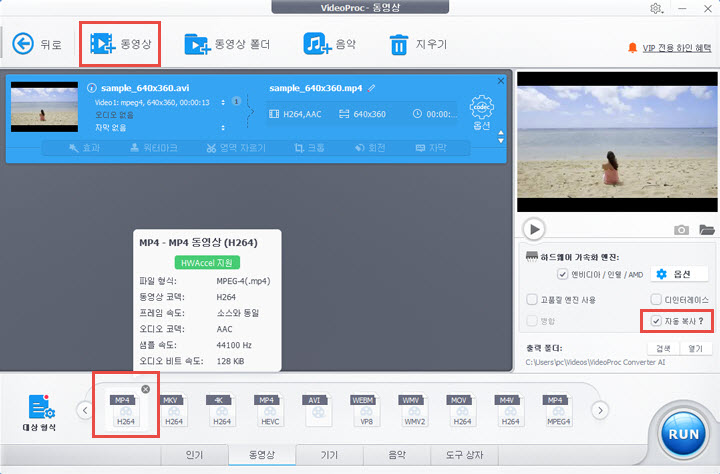The image size is (720, 474).
Task: Move the video item up in list
Action: coord(501,133)
